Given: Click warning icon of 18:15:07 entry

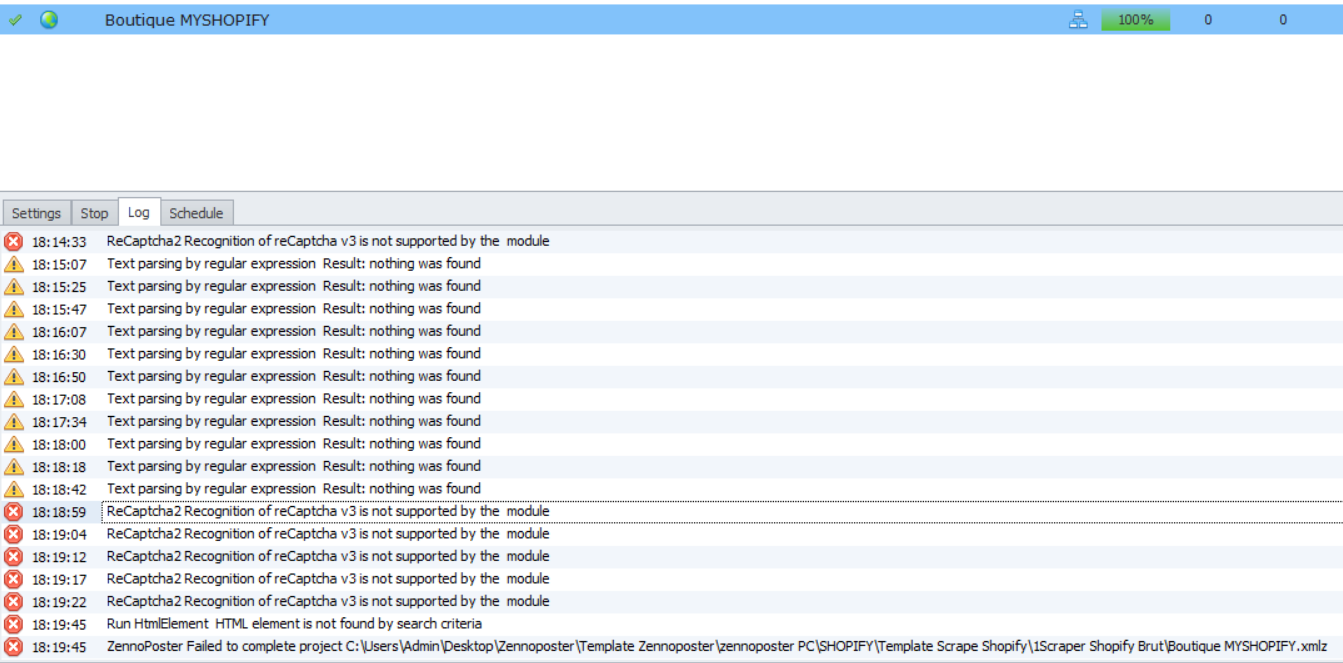Looking at the screenshot, I should tap(13, 264).
